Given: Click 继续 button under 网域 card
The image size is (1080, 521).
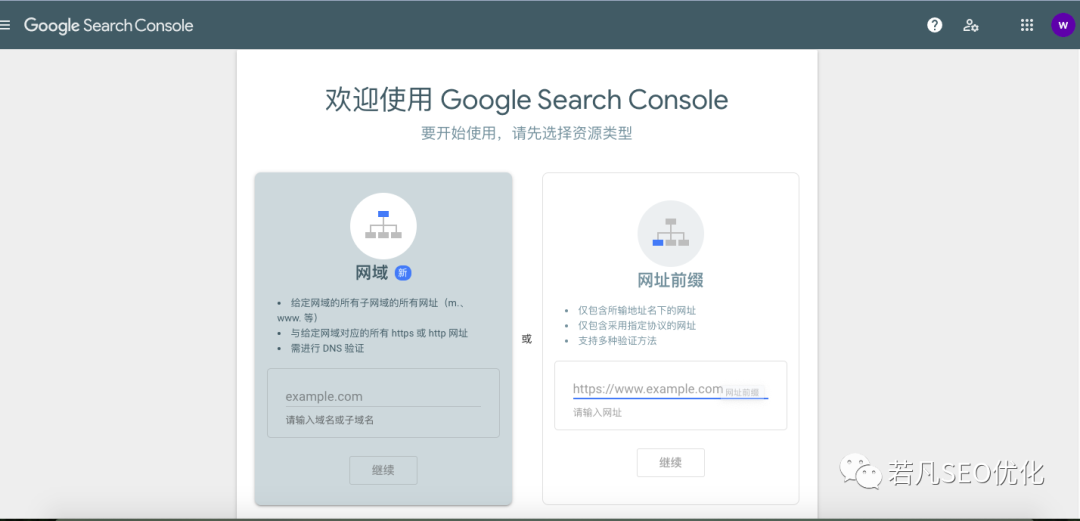Looking at the screenshot, I should coord(383,470).
